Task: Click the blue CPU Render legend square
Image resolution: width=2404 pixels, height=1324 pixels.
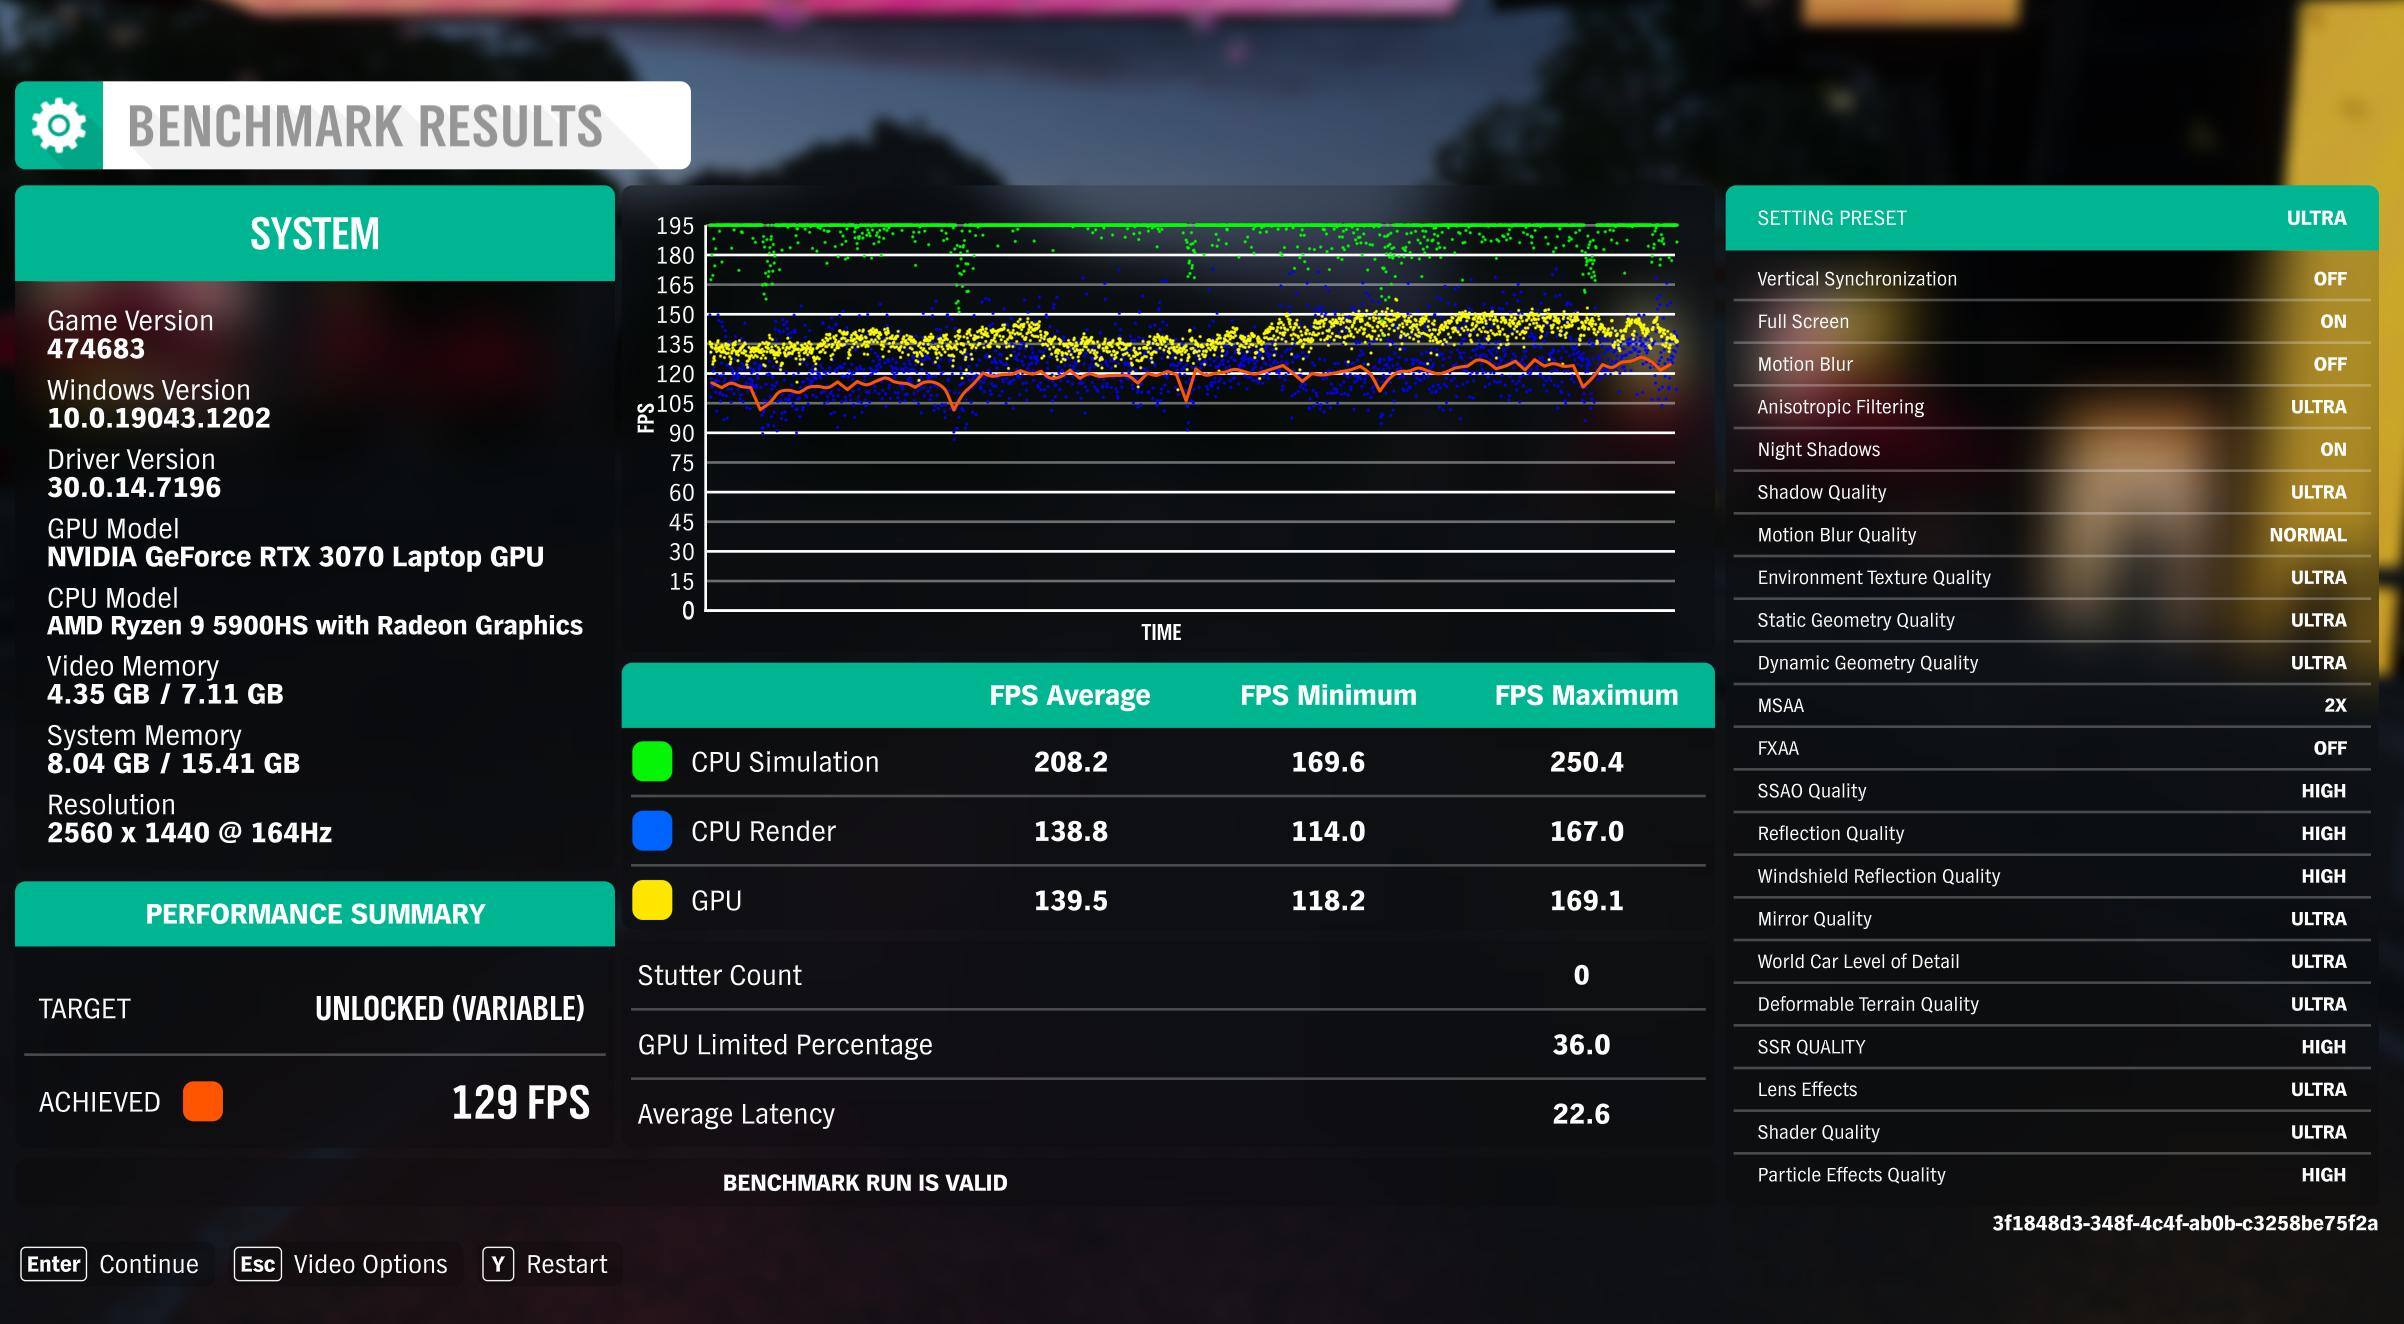Action: point(652,831)
